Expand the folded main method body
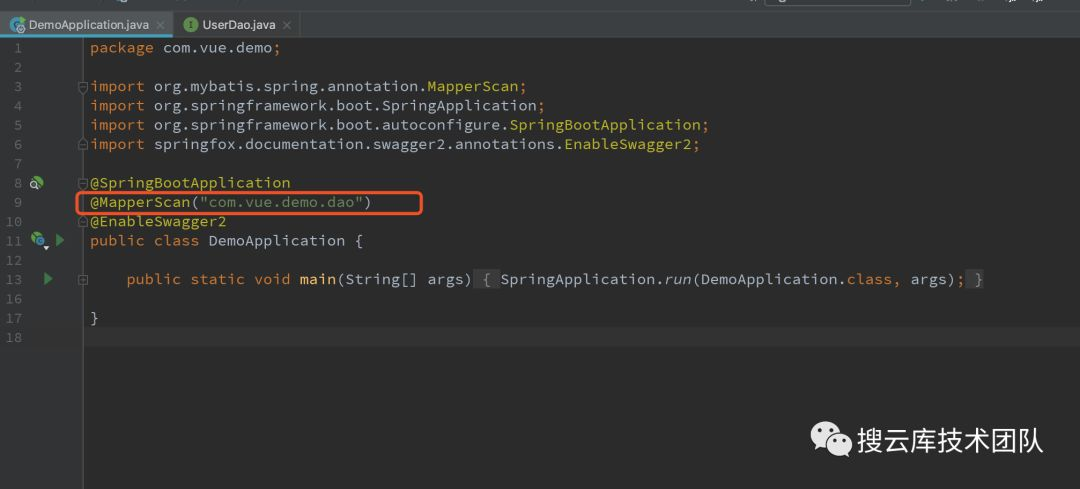This screenshot has width=1080, height=489. (485, 279)
